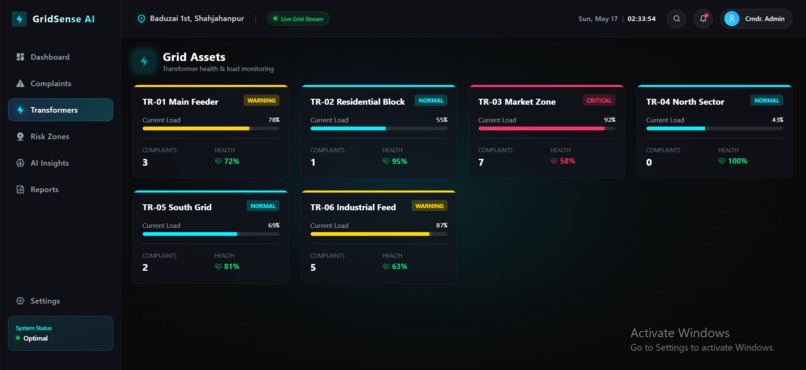Viewport: 806px width, 370px height.
Task: Open Settings from the sidebar
Action: [x=61, y=301]
